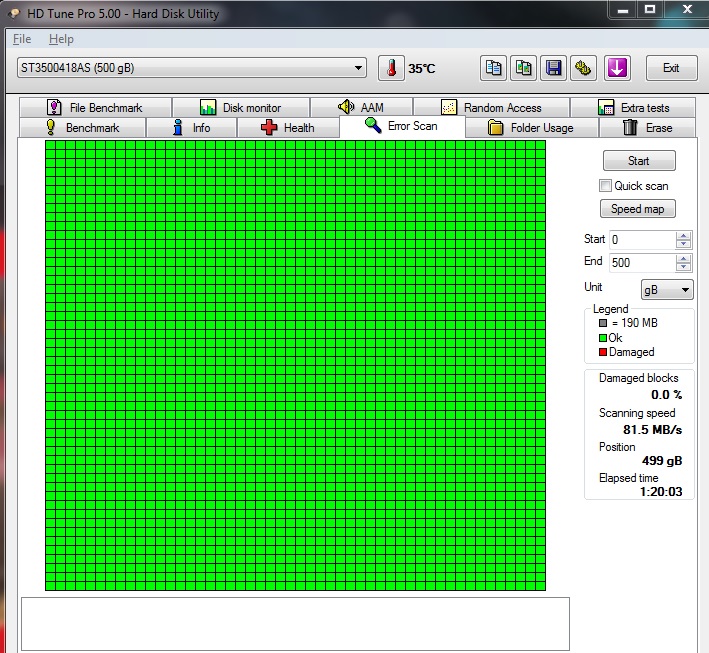This screenshot has height=653, width=709.
Task: Click the purple download arrow icon
Action: 617,68
